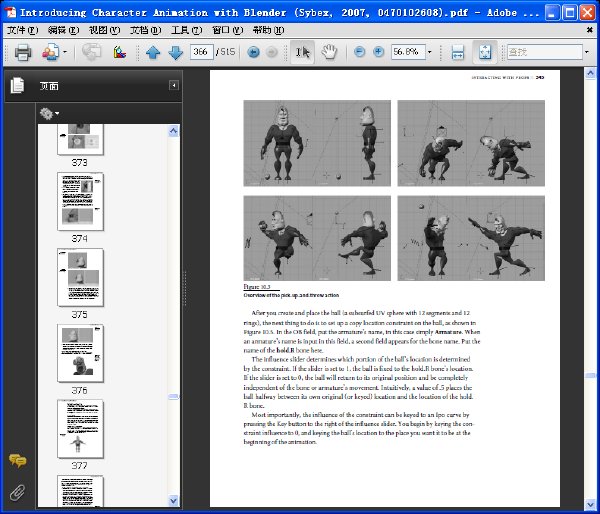Open the zoom level dropdown arrow
The width and height of the screenshot is (600, 514).
tap(430, 52)
